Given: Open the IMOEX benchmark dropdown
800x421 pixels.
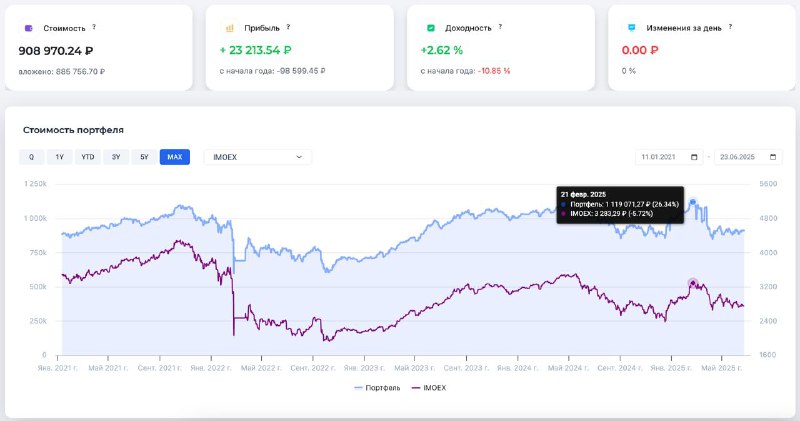Looking at the screenshot, I should point(257,157).
